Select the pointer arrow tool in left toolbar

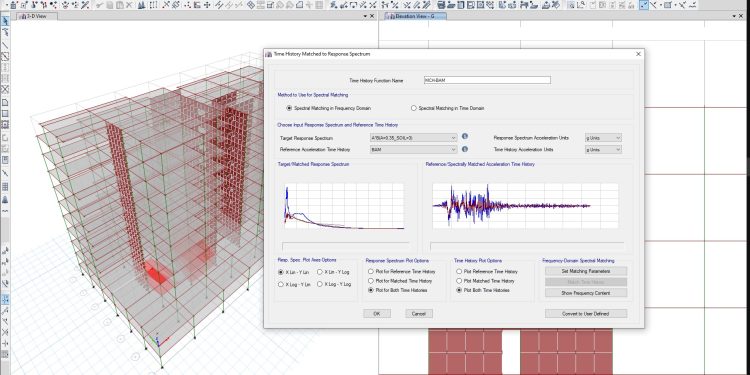pyautogui.click(x=5, y=22)
